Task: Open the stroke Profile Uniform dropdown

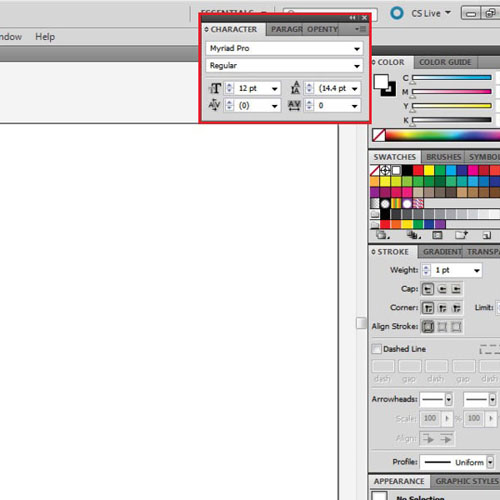Action: pyautogui.click(x=490, y=462)
